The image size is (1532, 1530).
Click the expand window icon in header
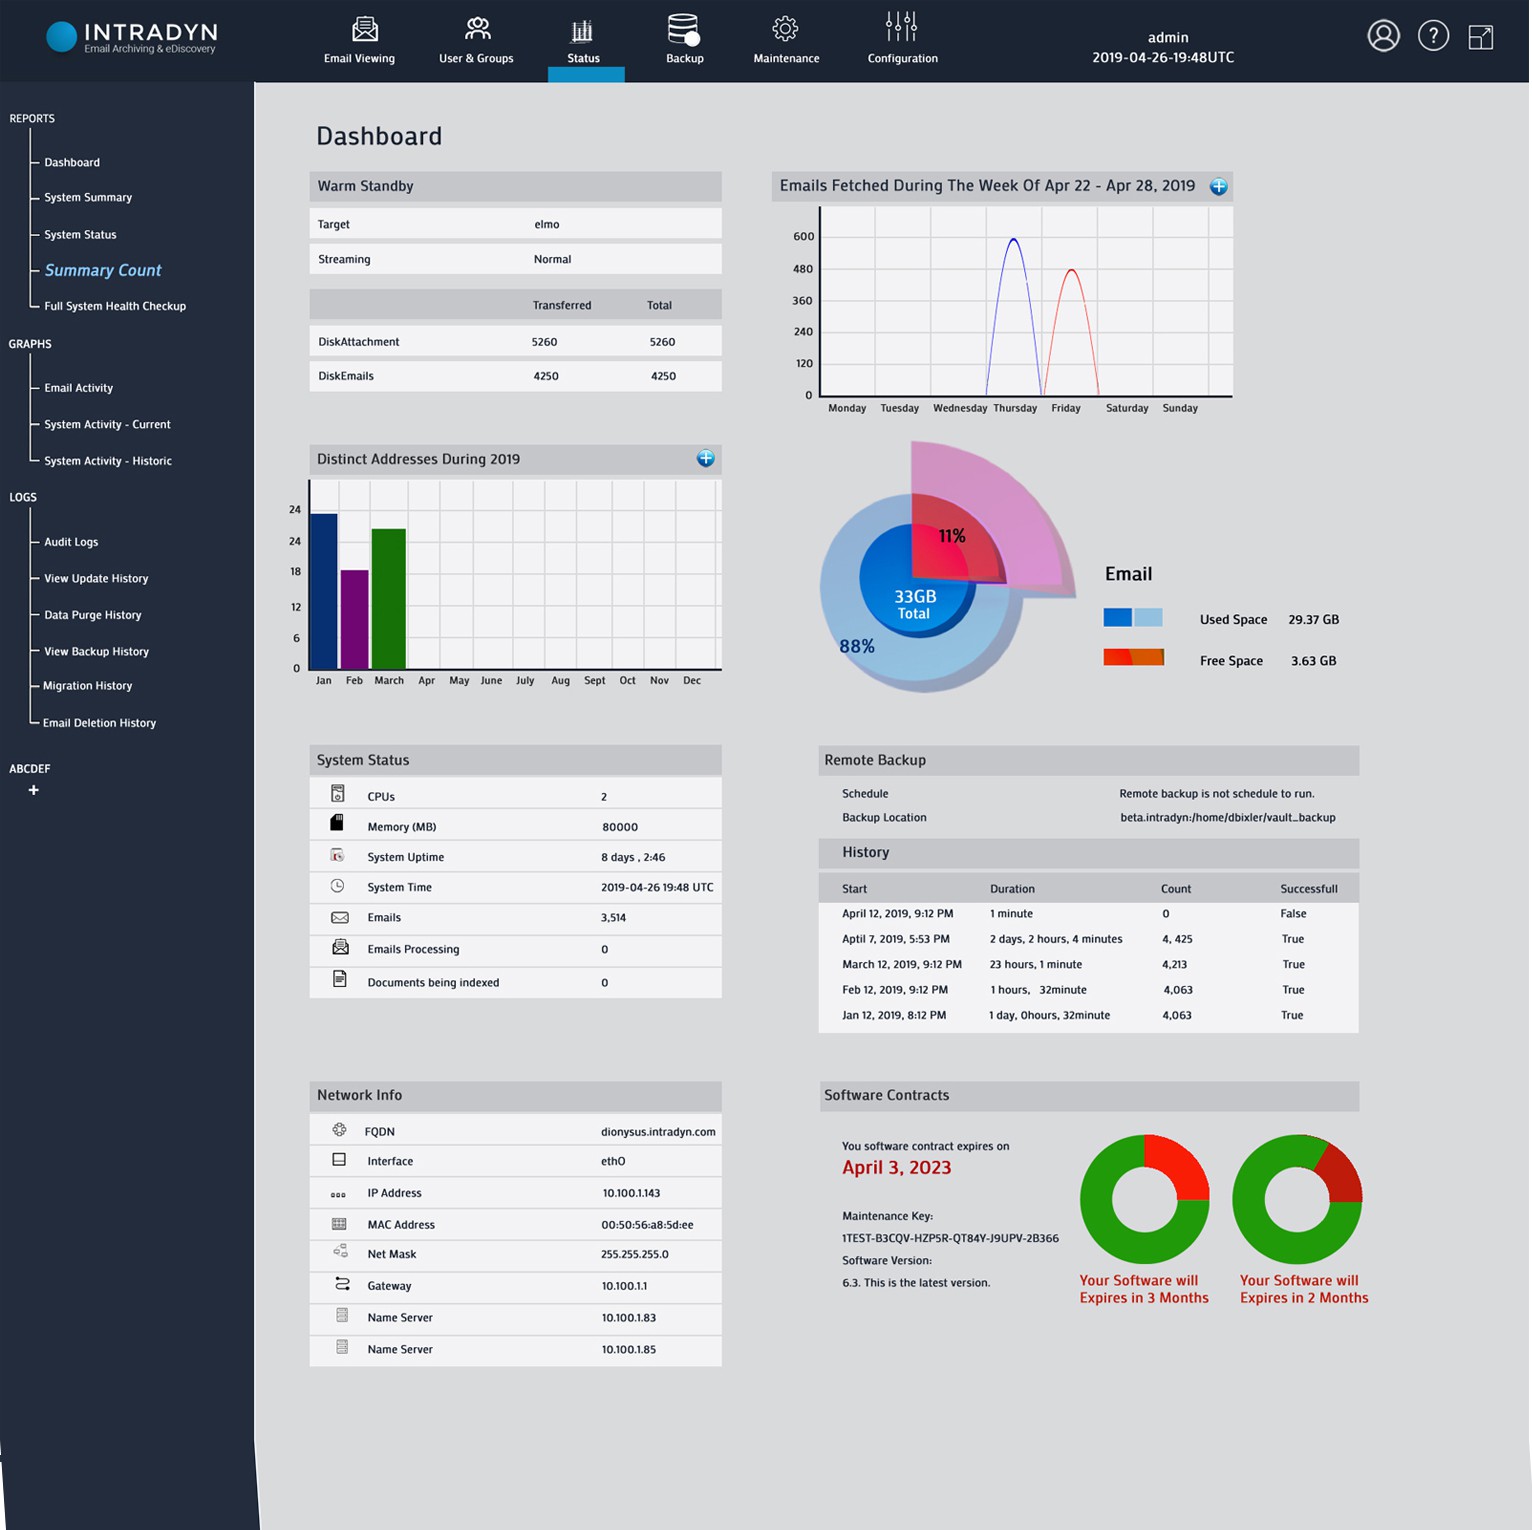click(x=1480, y=38)
